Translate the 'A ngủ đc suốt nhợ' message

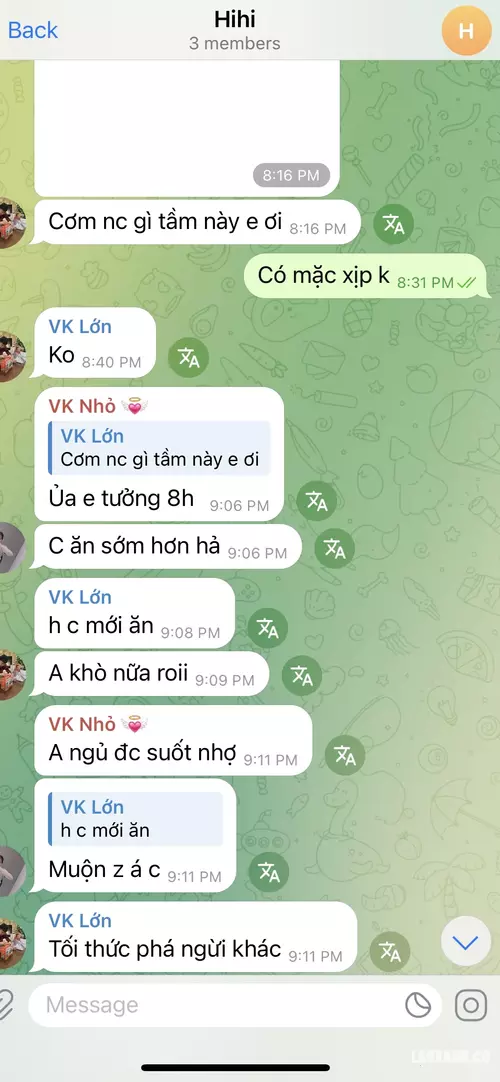pyautogui.click(x=345, y=756)
